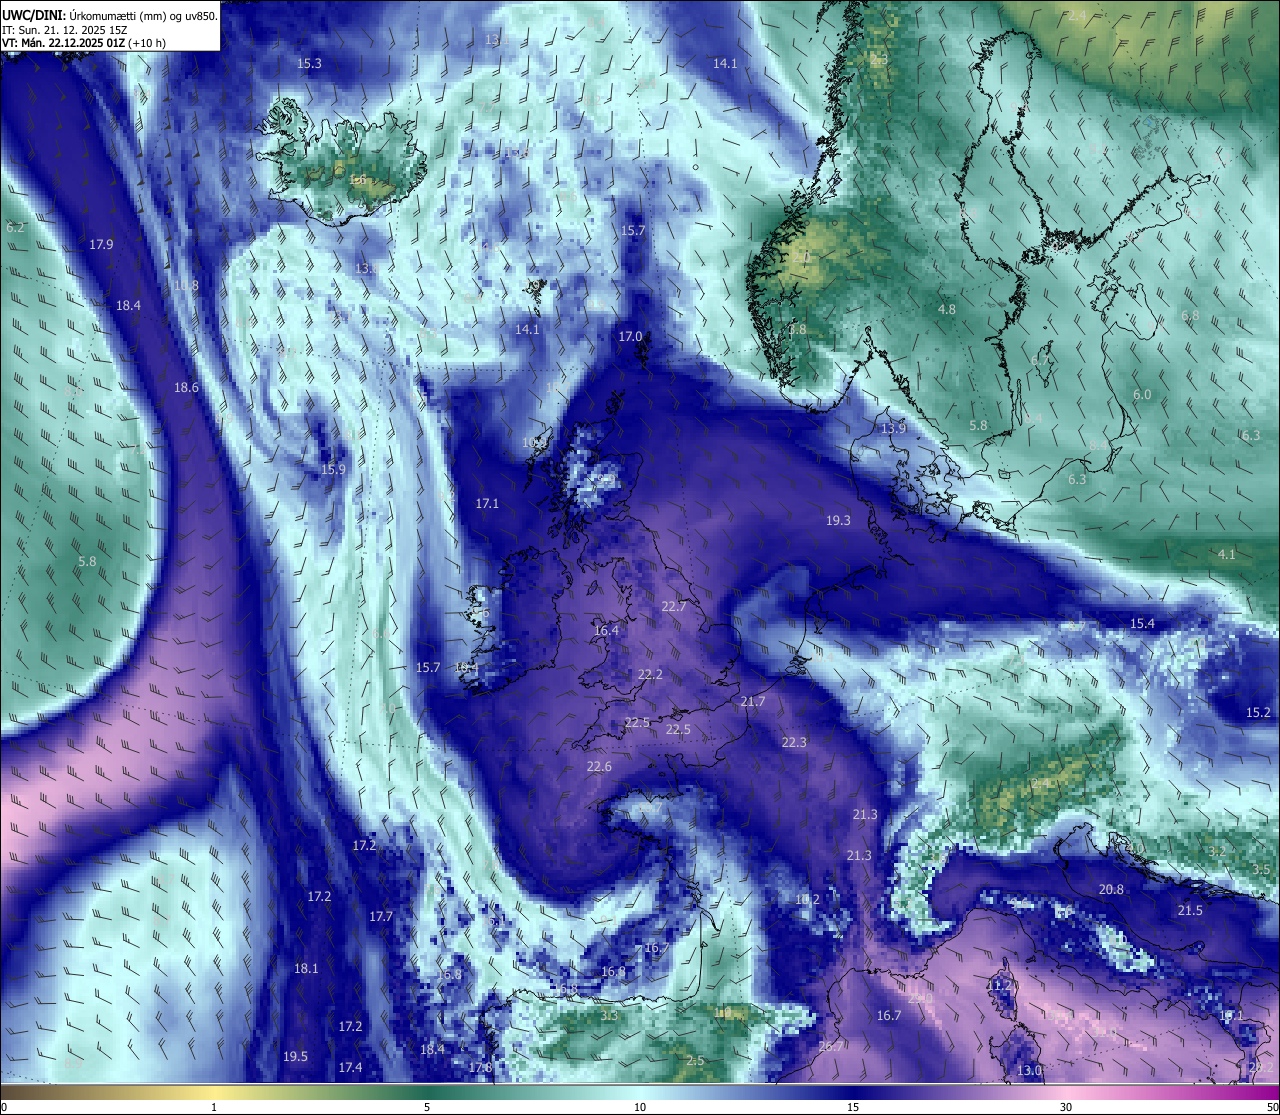
Task: Click the colorbar above the 5 tick
Action: (427, 1092)
